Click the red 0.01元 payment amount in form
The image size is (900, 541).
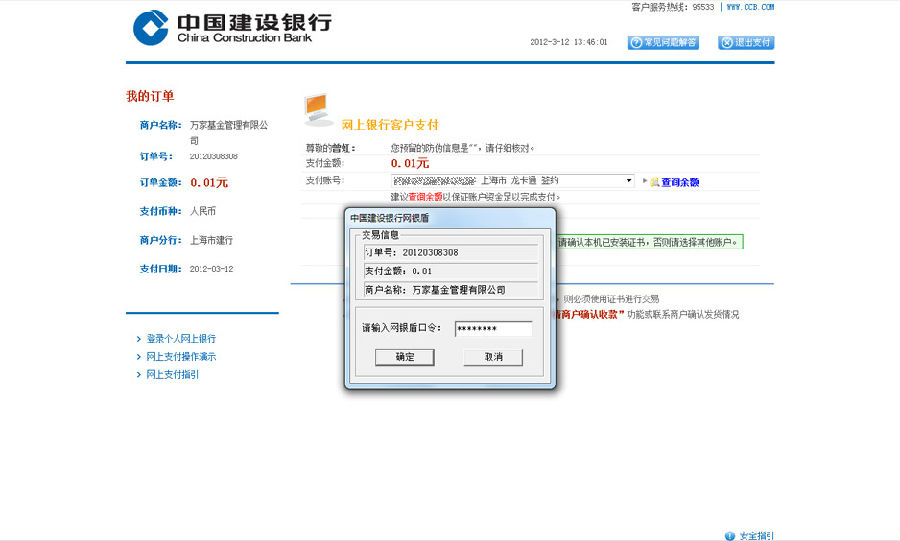coord(410,164)
